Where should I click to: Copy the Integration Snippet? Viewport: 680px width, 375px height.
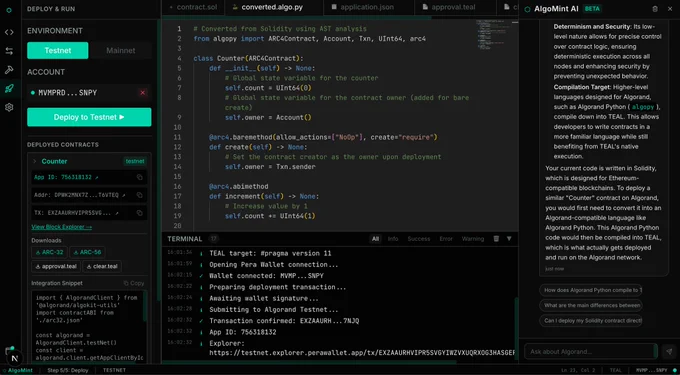(x=134, y=283)
